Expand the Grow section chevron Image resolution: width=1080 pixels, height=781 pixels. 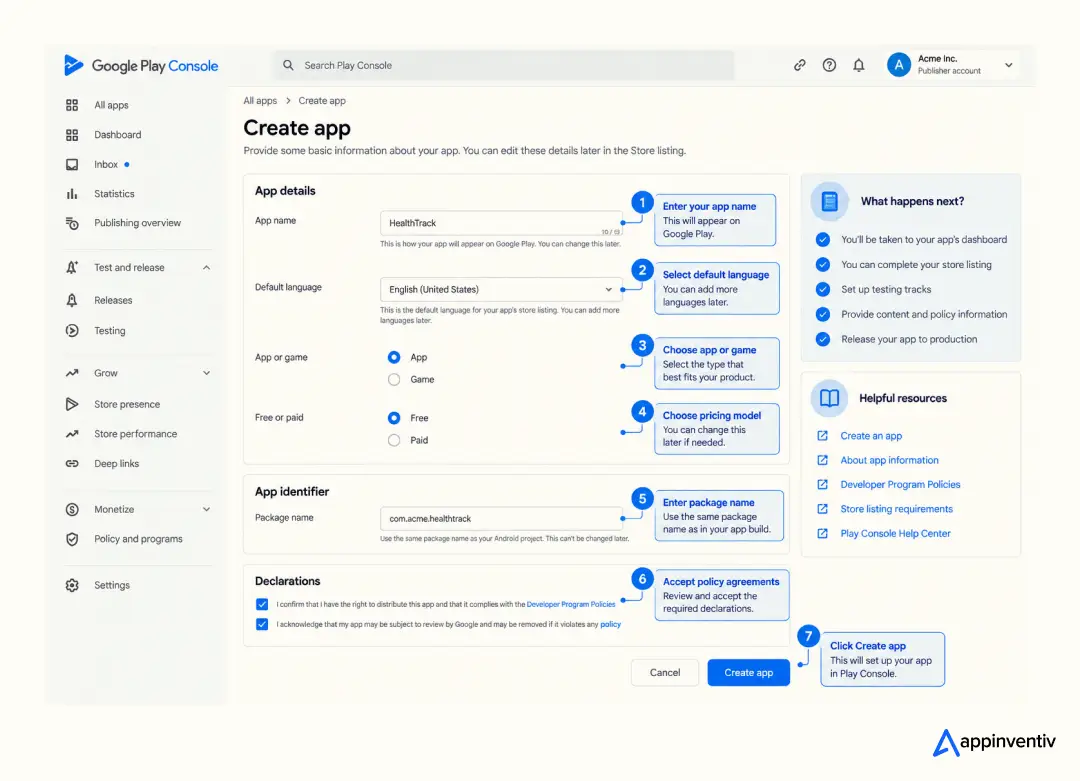click(206, 373)
